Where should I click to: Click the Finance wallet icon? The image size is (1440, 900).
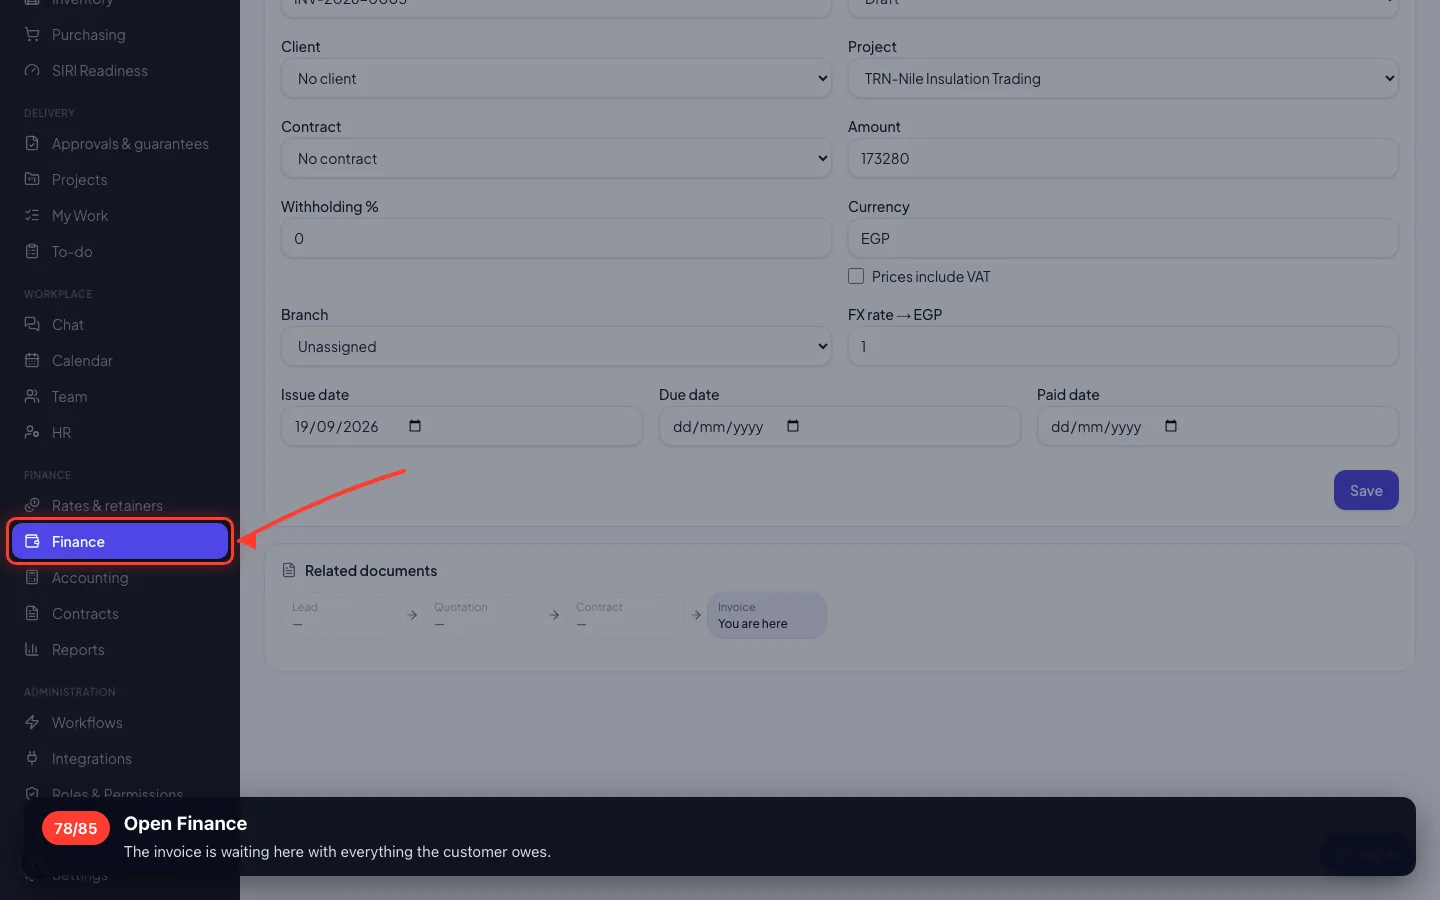[x=32, y=542]
